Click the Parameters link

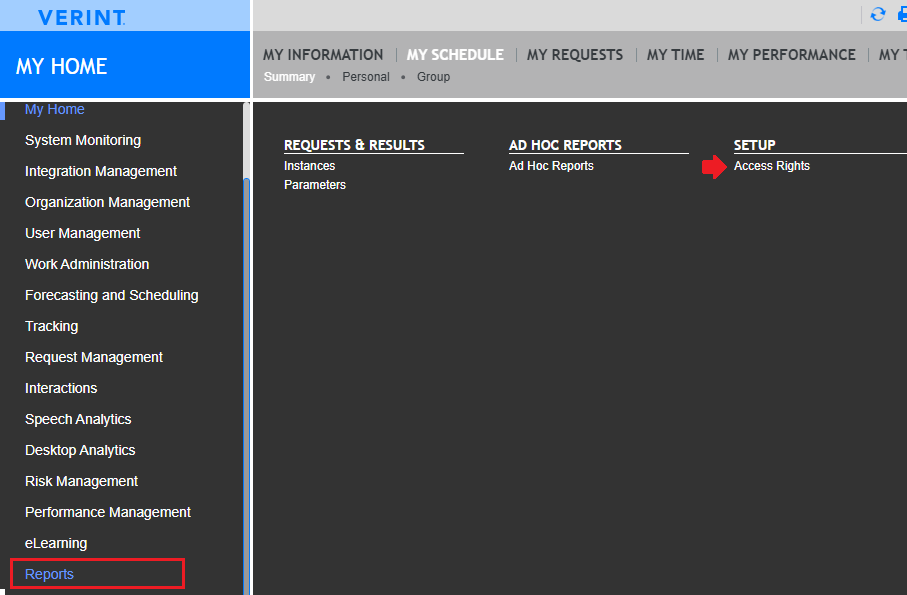pyautogui.click(x=315, y=185)
